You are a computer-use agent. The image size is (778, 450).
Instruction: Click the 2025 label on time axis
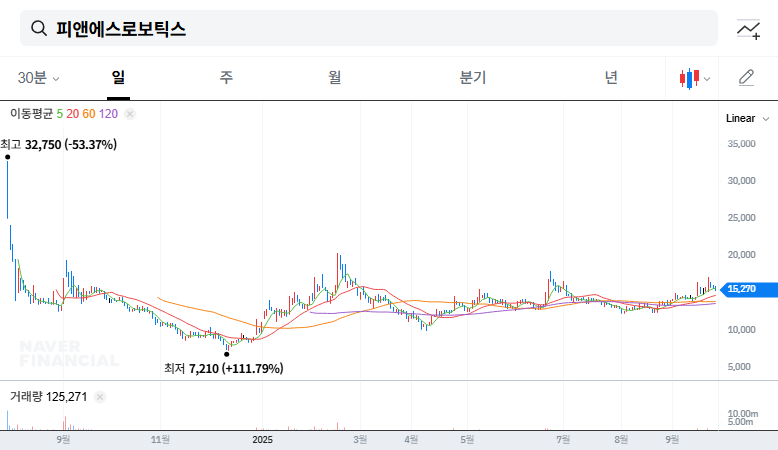pyautogui.click(x=262, y=439)
